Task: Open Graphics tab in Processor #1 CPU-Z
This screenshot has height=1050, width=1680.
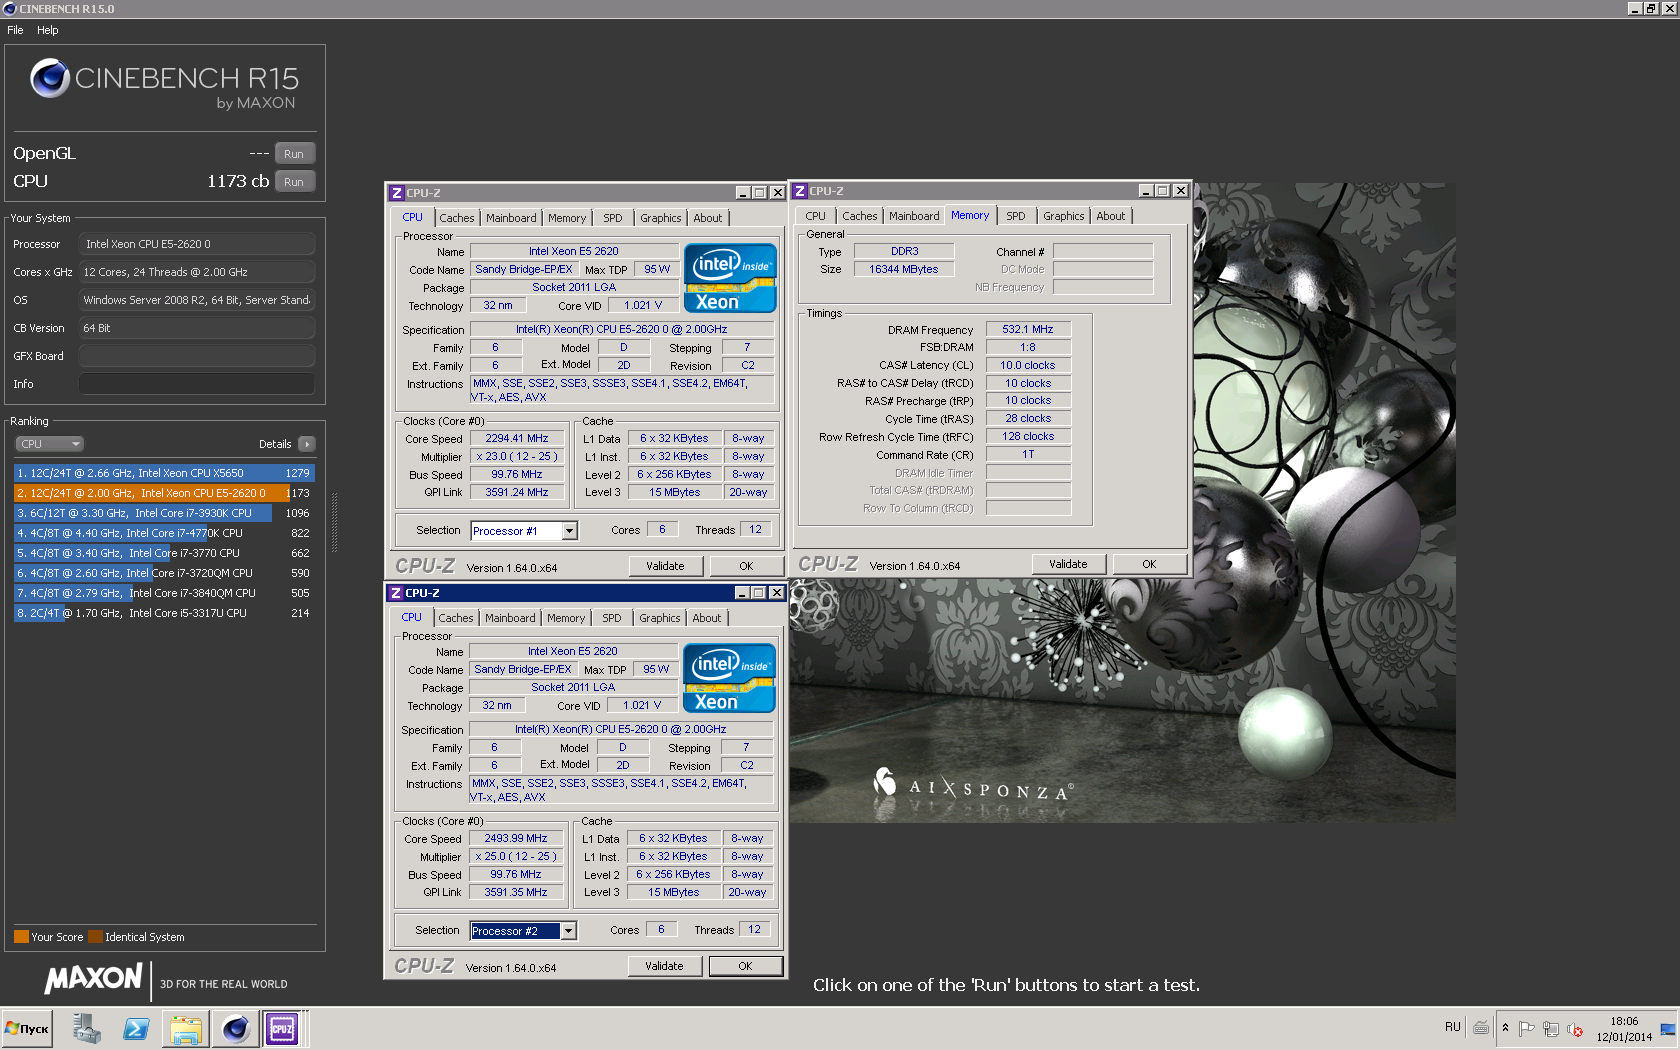Action: click(661, 218)
